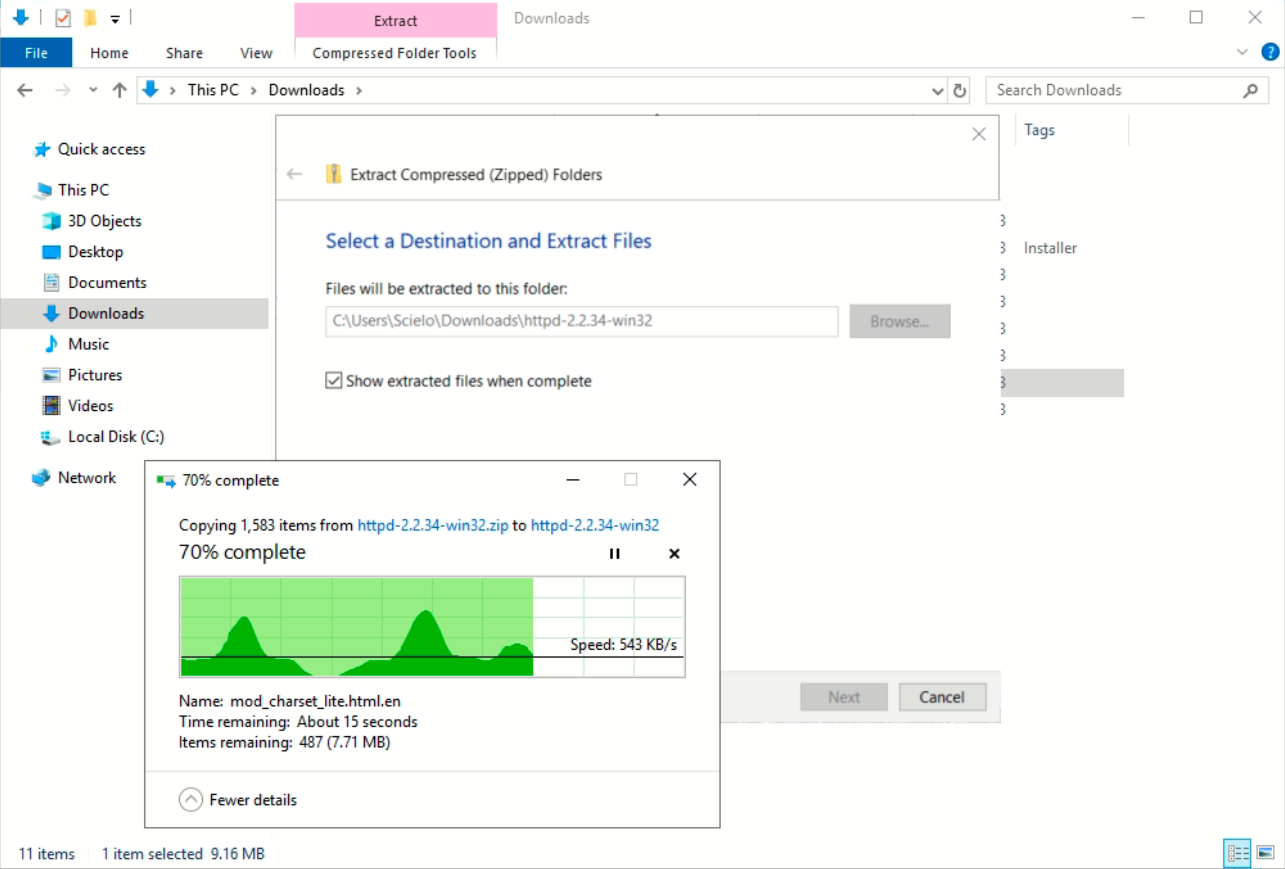Open the File menu
The height and width of the screenshot is (869, 1285).
point(36,53)
